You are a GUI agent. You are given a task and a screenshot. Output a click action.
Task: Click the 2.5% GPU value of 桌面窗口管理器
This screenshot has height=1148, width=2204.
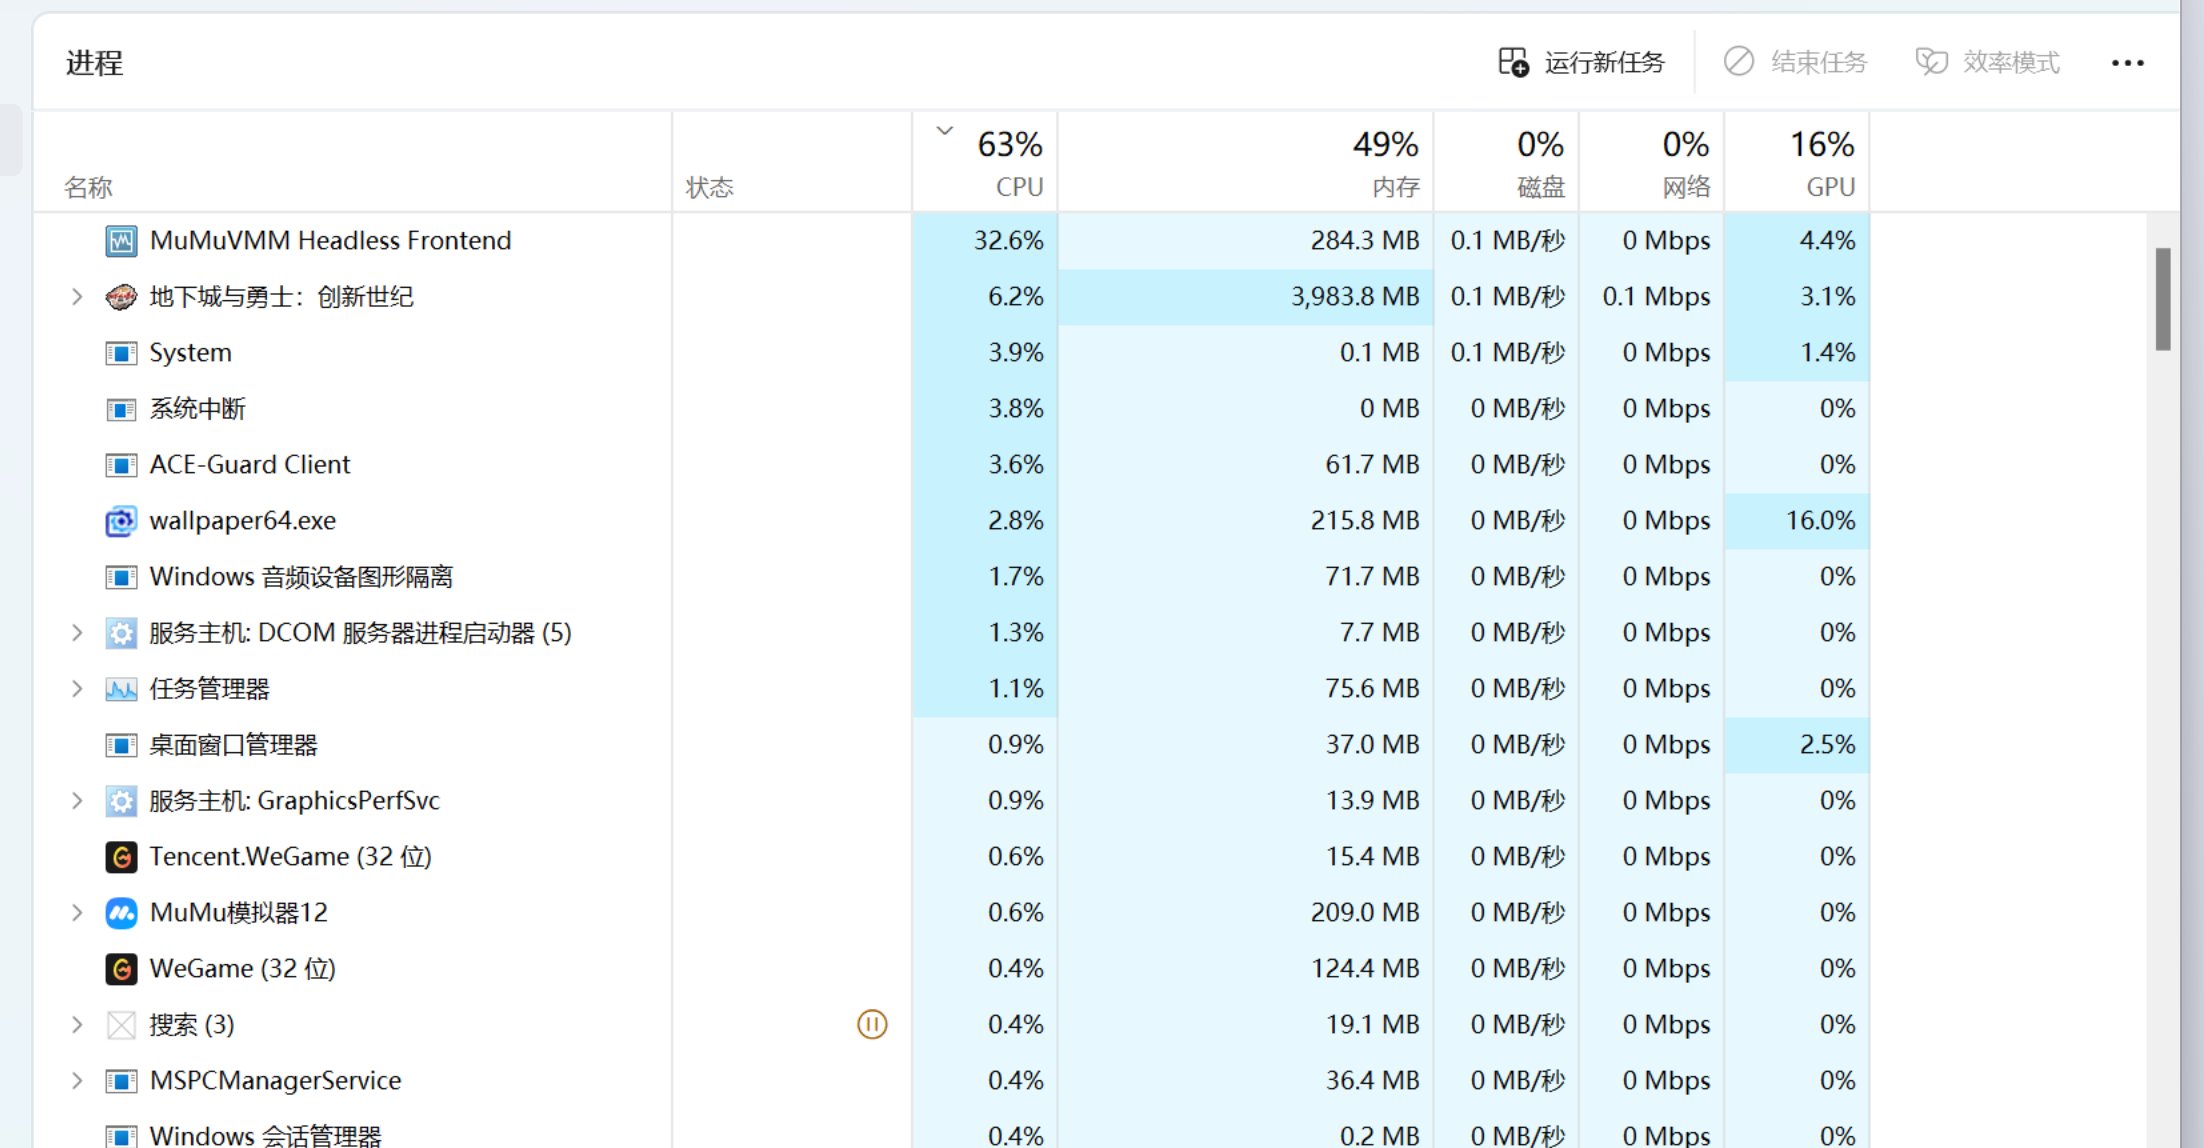[x=1827, y=745]
